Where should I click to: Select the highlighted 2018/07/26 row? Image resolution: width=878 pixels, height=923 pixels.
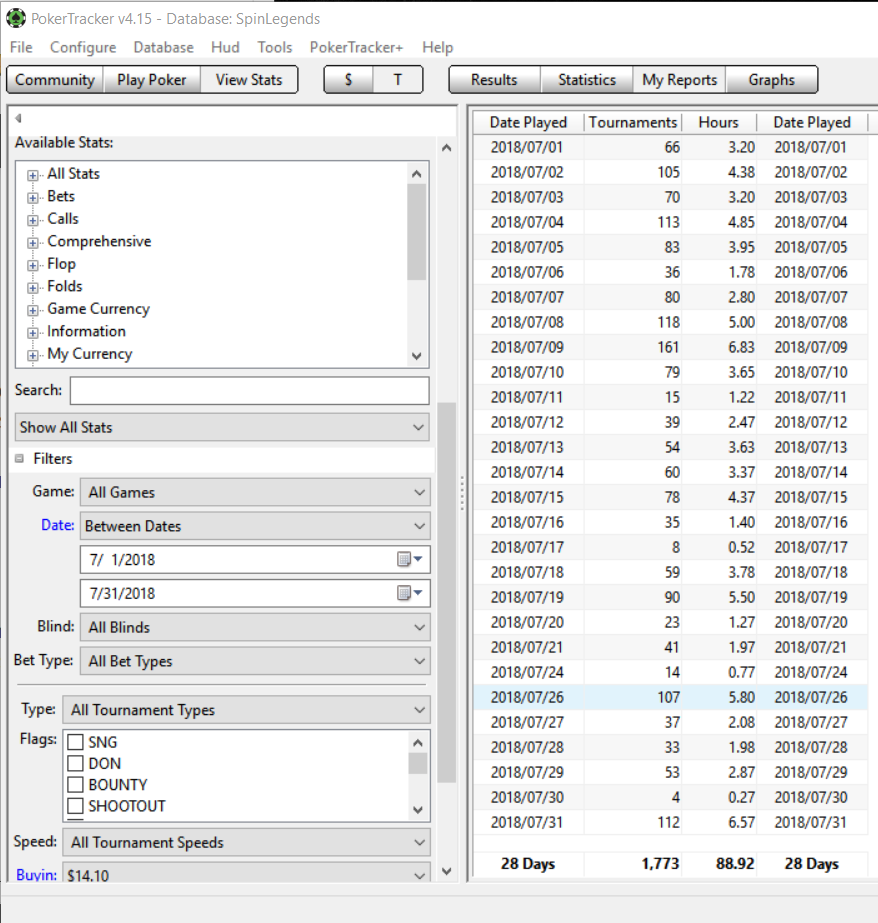coord(670,697)
